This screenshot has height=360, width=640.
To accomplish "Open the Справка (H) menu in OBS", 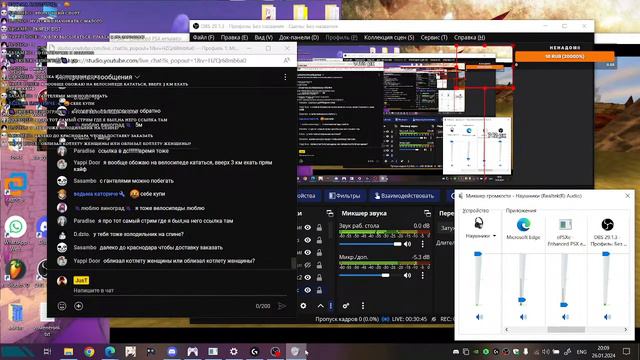I will (469, 38).
